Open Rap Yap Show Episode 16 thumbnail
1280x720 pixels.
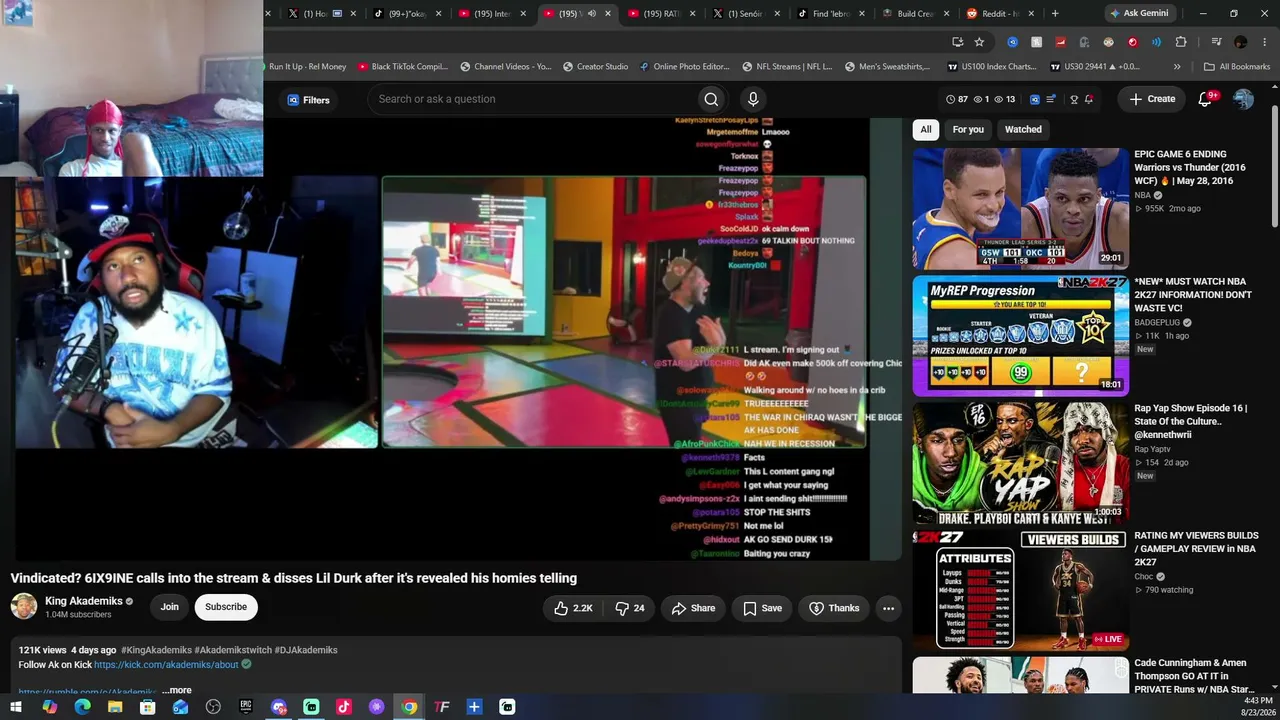(x=1020, y=463)
